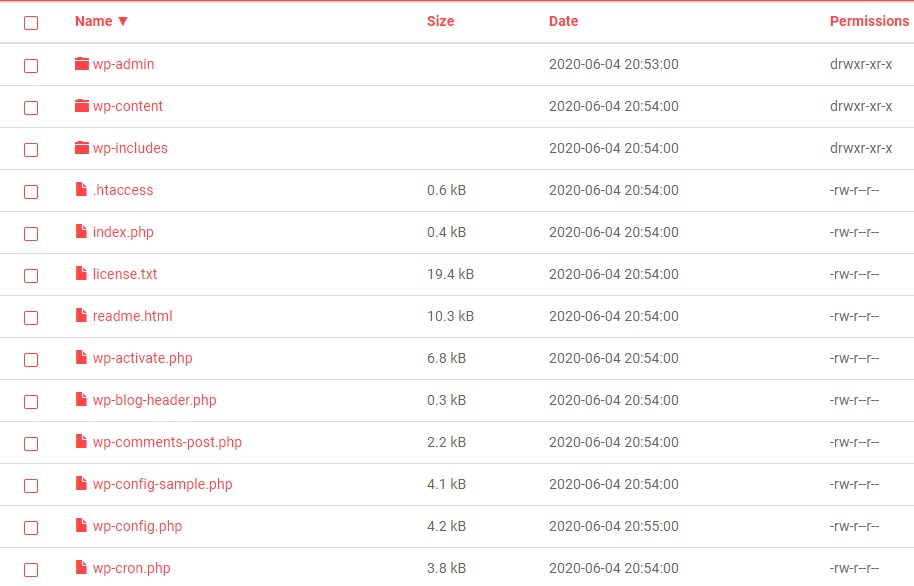Sort by Permissions column header
The image size is (914, 586).
pos(869,21)
